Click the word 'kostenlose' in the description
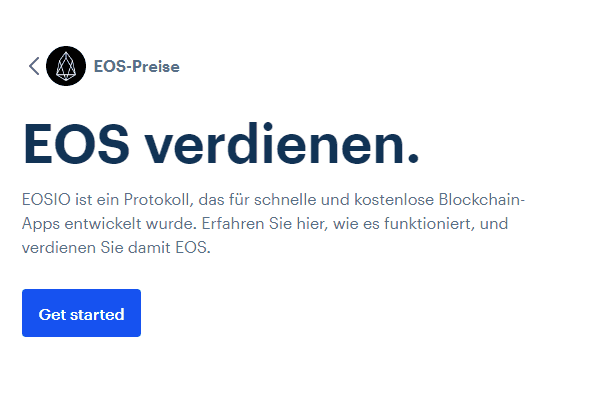Image resolution: width=595 pixels, height=407 pixels. point(394,200)
